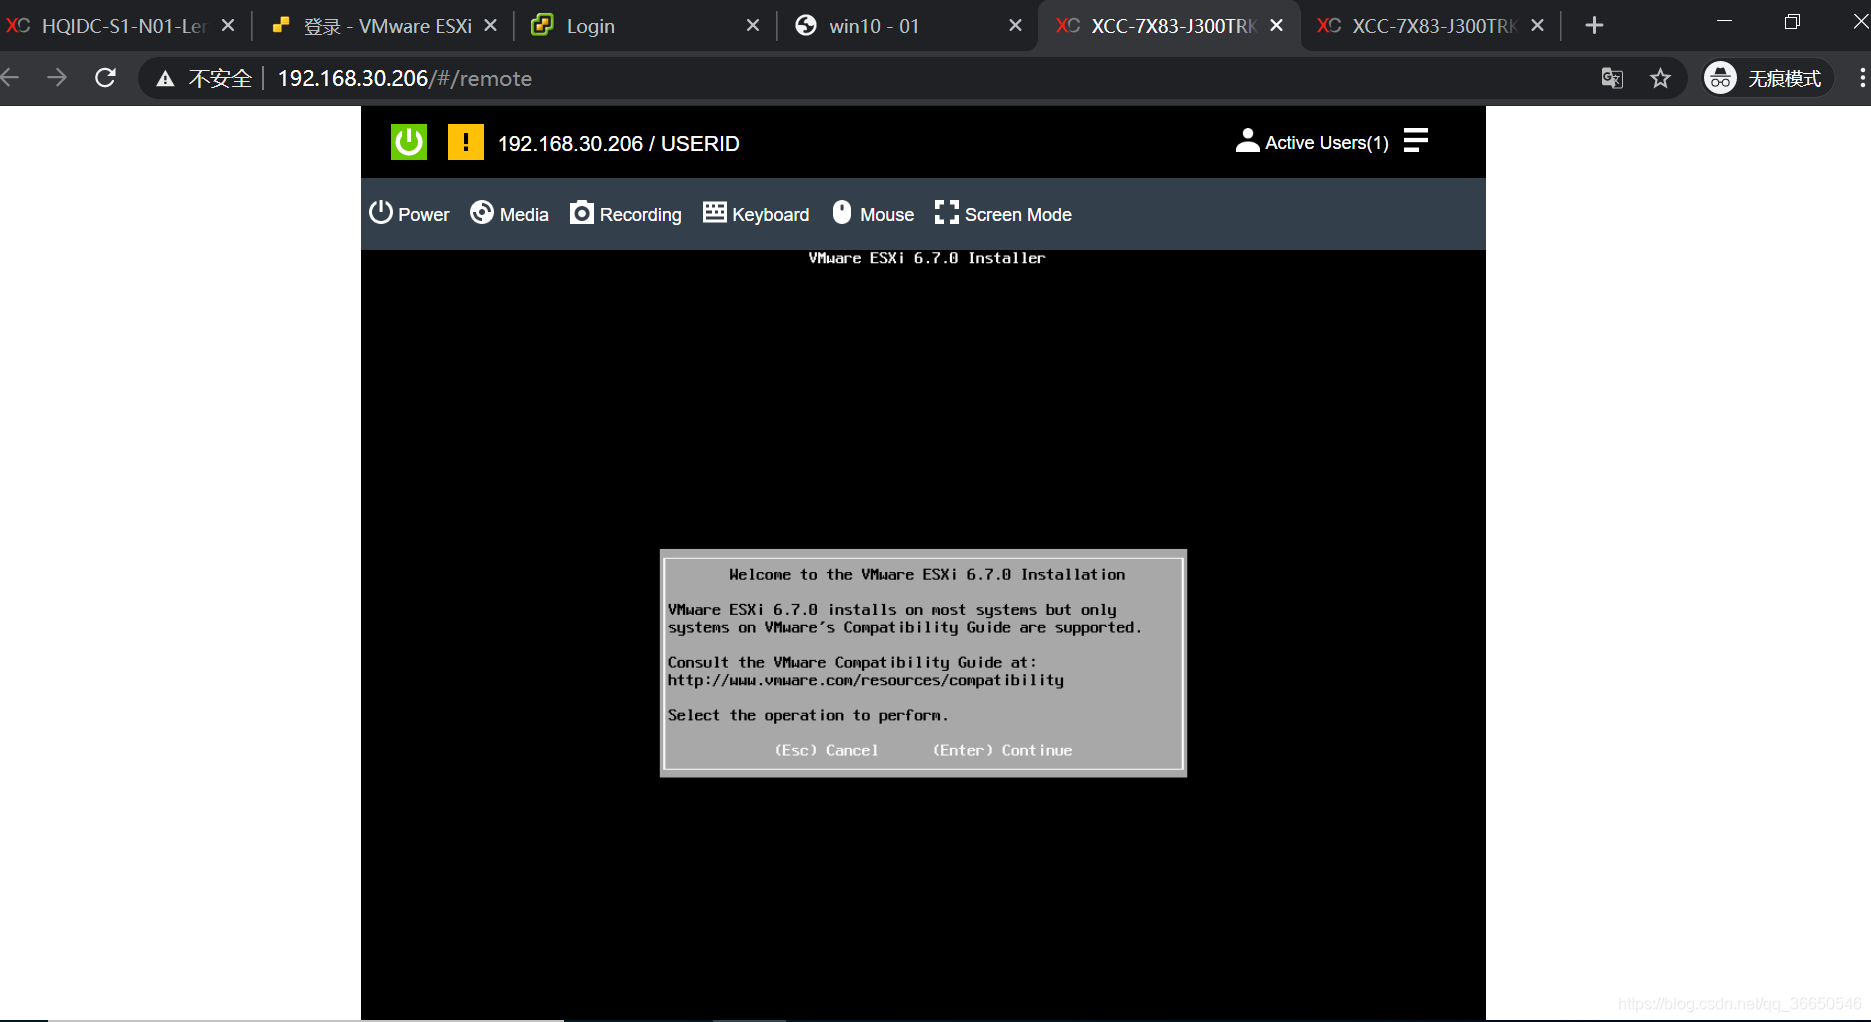
Task: Bookmark this page with the star
Action: (1660, 78)
